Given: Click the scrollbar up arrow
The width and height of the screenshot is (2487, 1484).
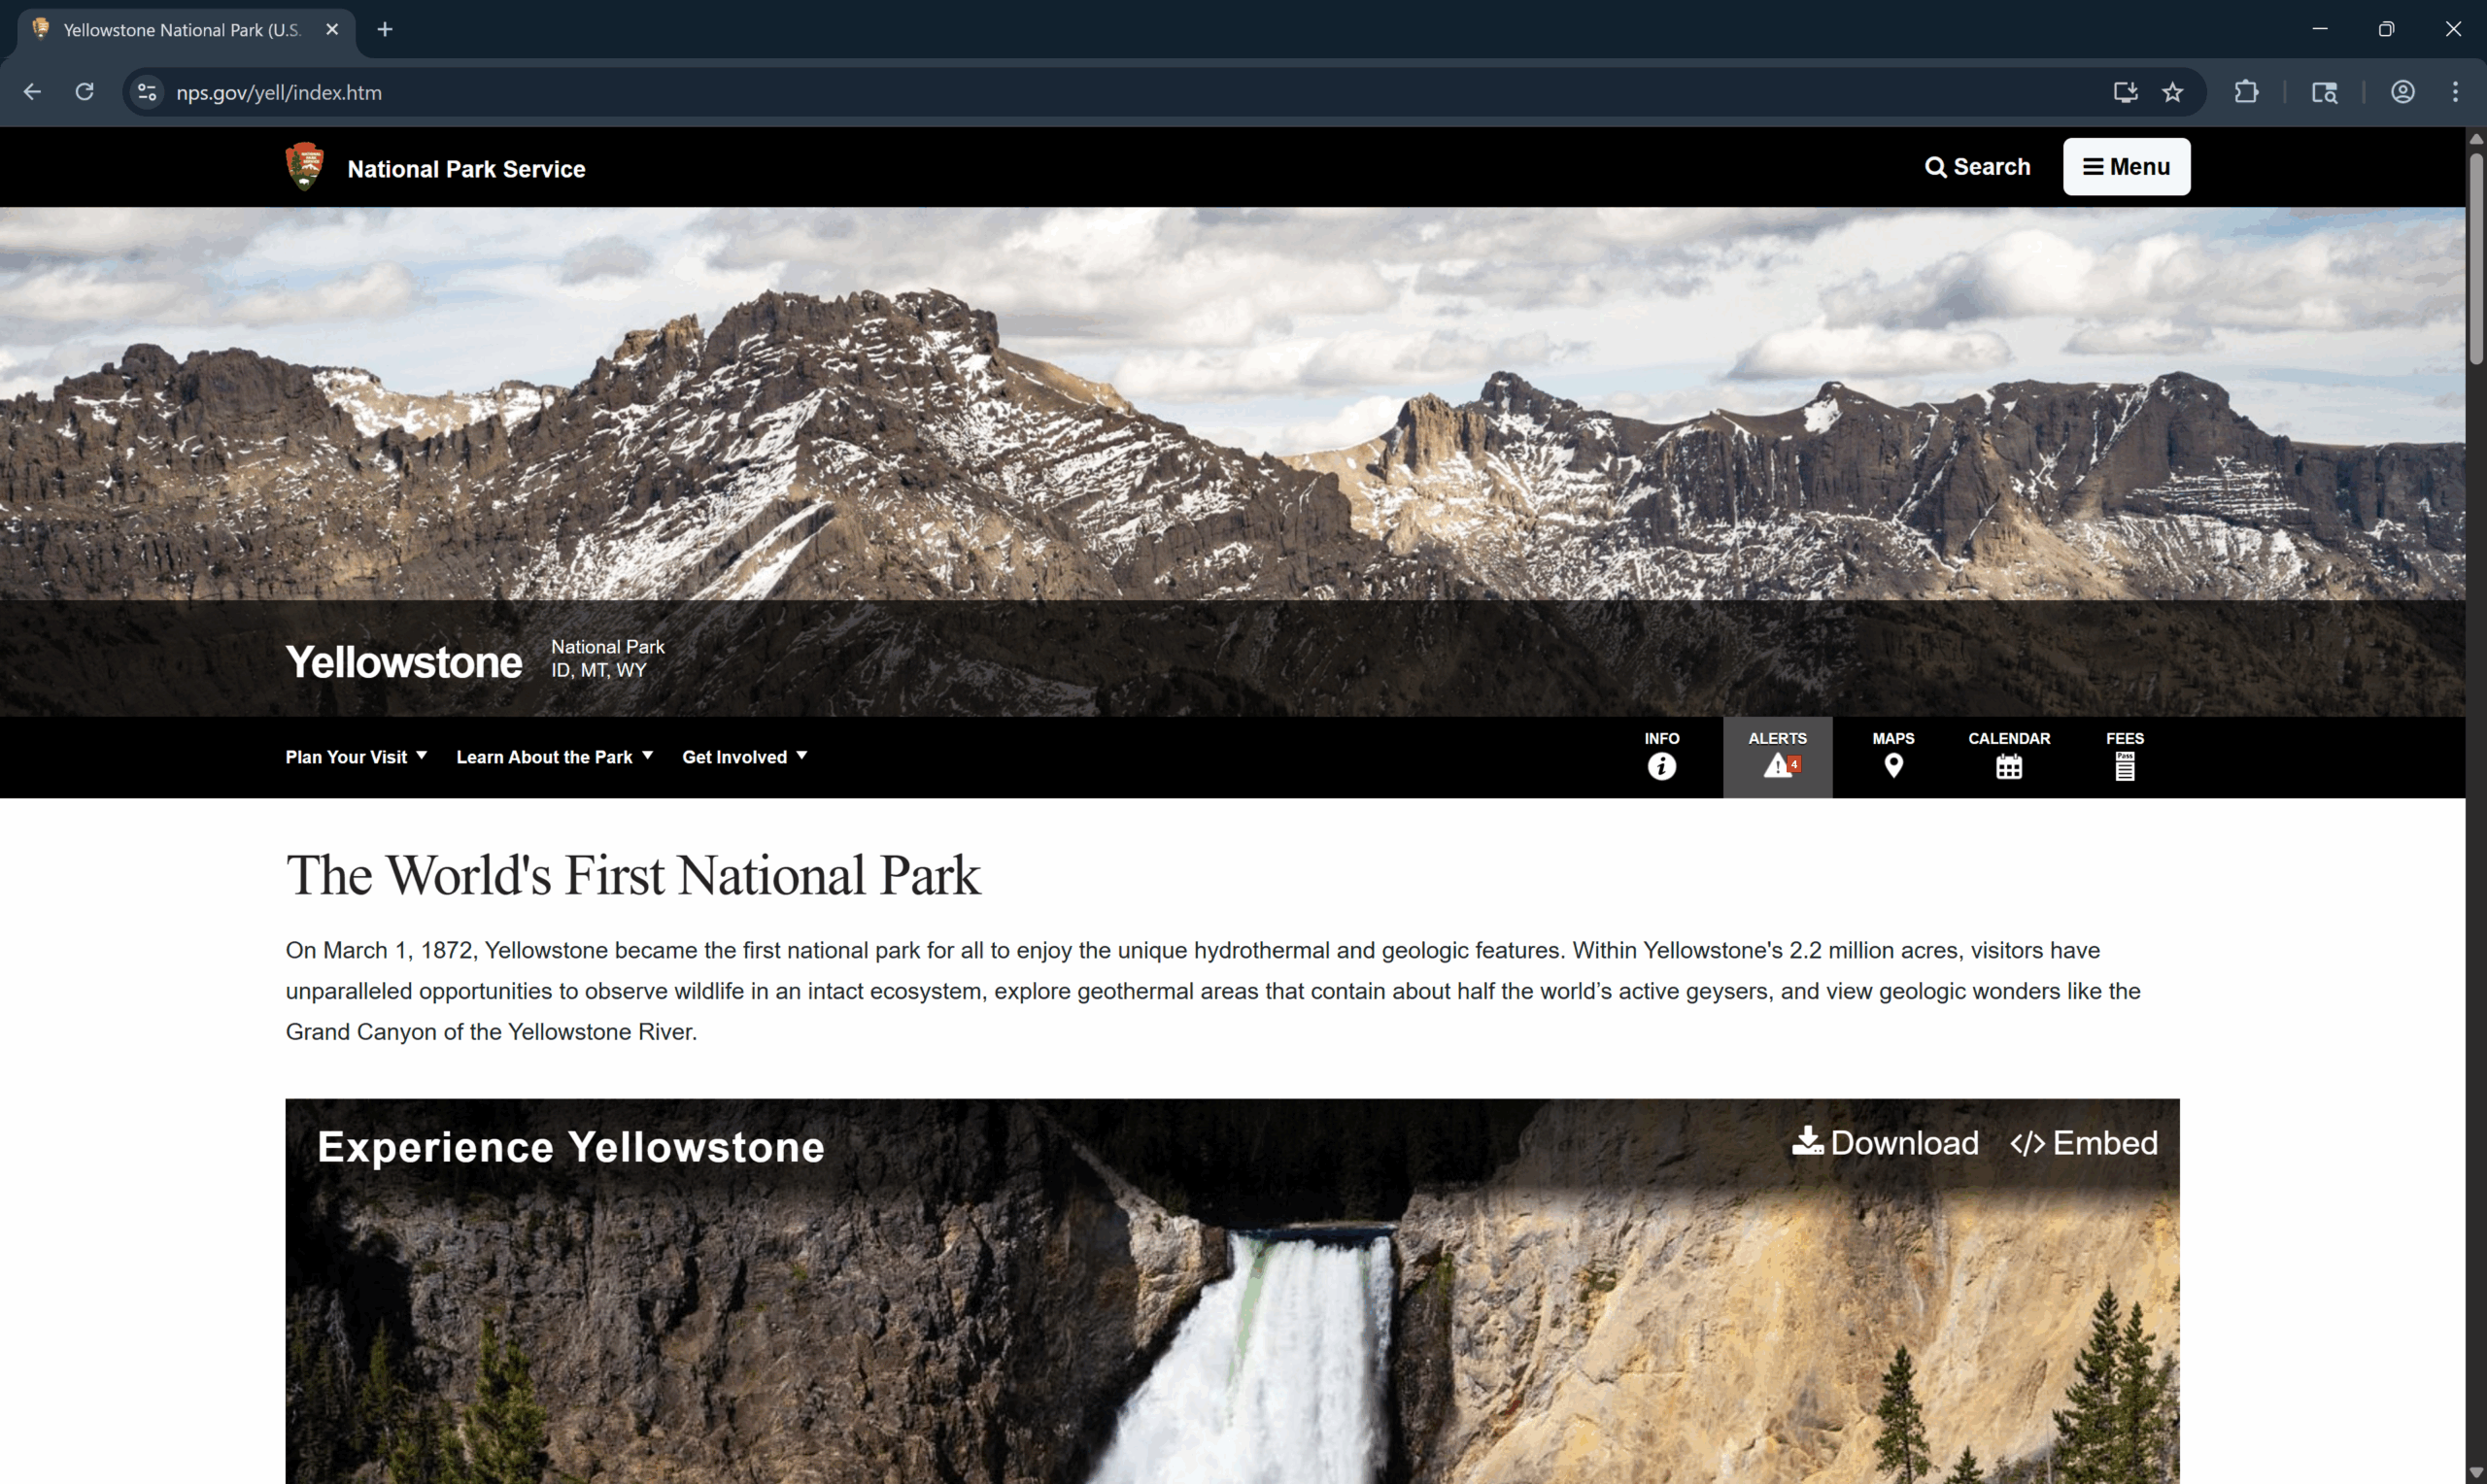Looking at the screenshot, I should tap(2476, 138).
